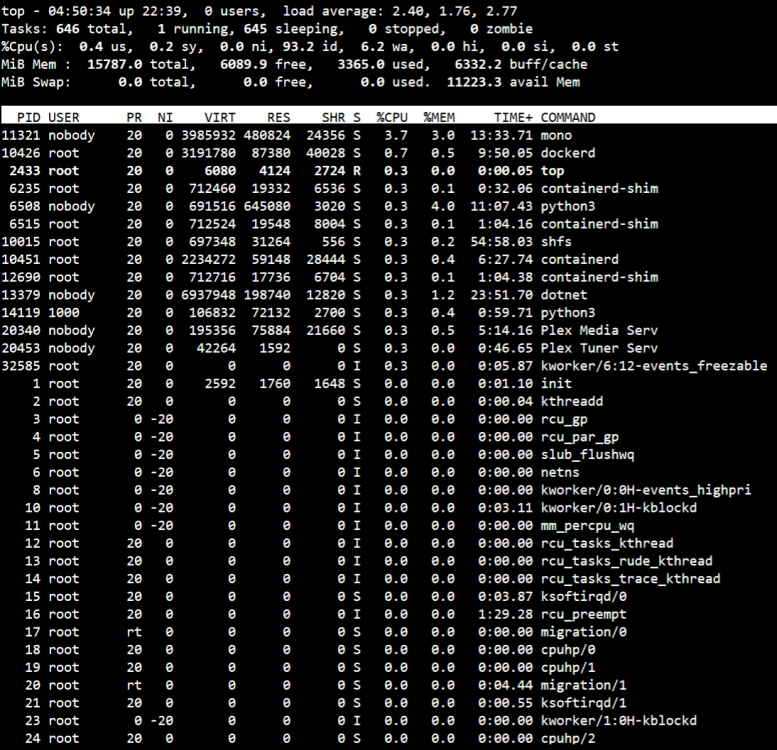Image resolution: width=777 pixels, height=750 pixels.
Task: Select the rcu_par_gp command
Action: tap(580, 437)
